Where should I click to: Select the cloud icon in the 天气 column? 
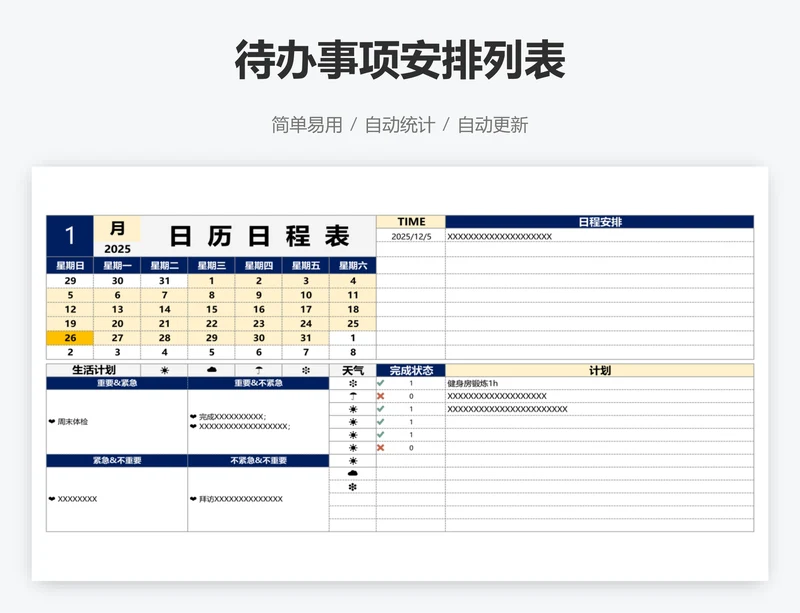point(353,474)
